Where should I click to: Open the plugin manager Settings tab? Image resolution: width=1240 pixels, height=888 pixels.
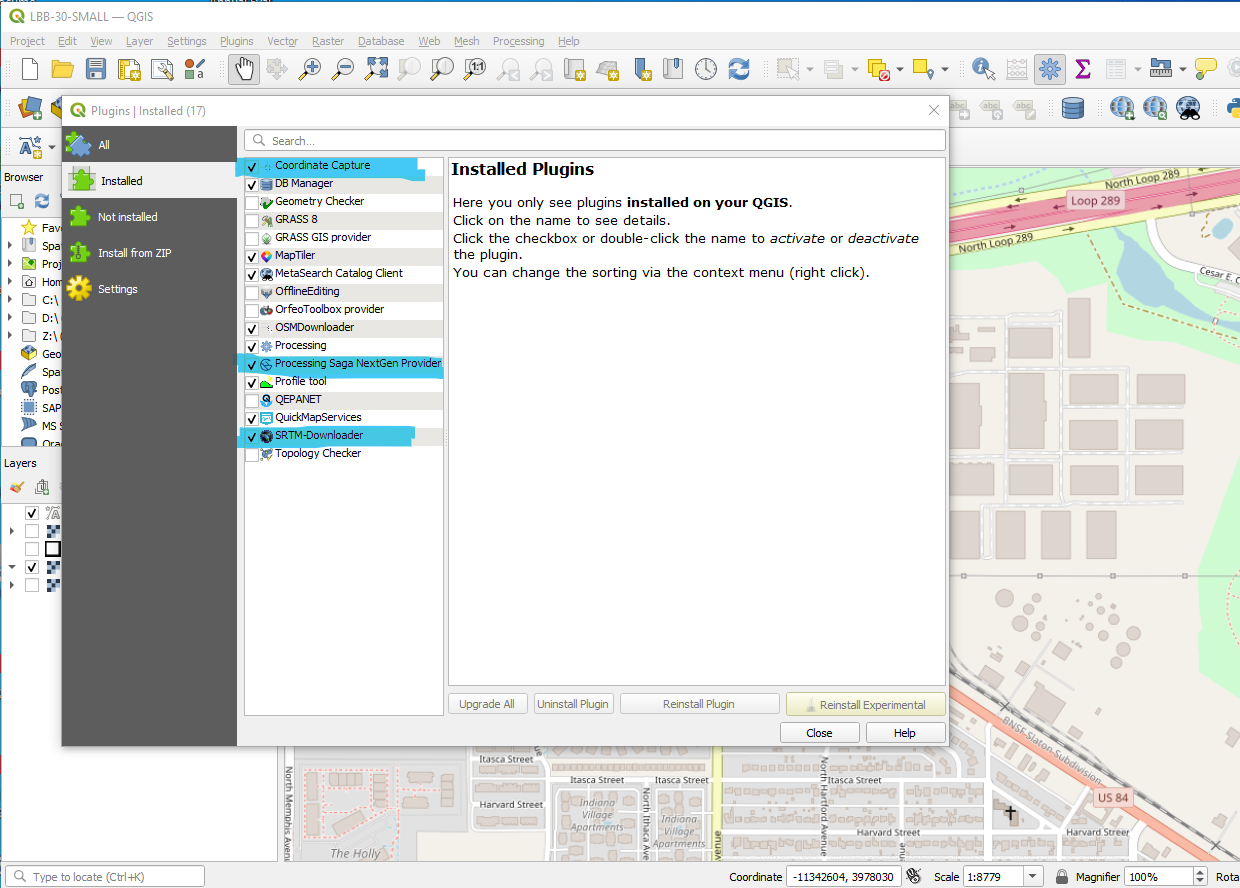pyautogui.click(x=149, y=289)
